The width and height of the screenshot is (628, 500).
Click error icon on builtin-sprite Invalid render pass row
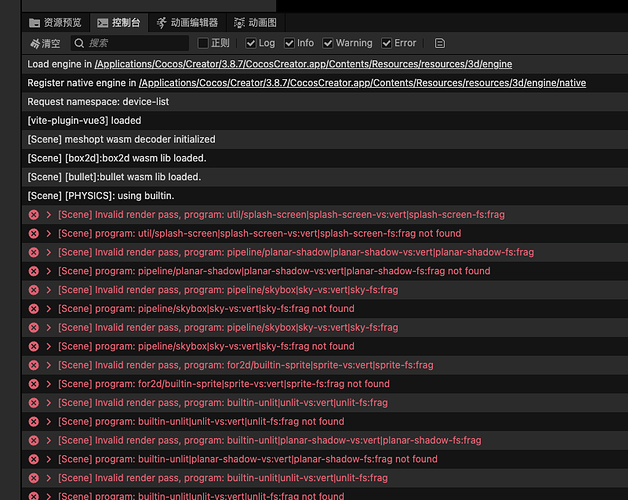coord(34,365)
